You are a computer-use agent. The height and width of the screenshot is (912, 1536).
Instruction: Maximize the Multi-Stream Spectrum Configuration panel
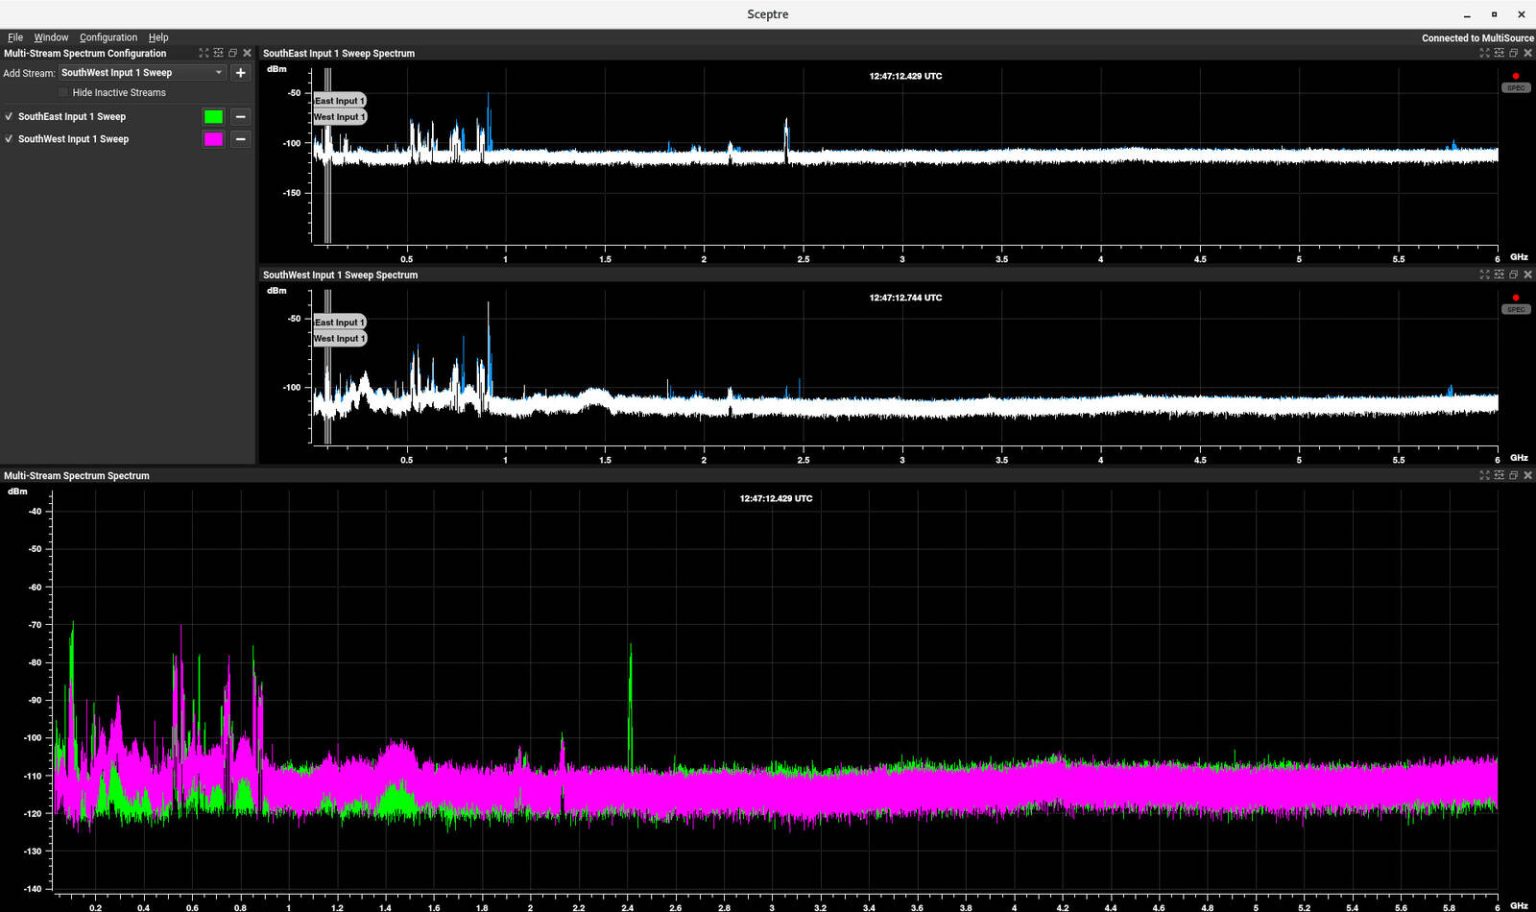[x=202, y=53]
